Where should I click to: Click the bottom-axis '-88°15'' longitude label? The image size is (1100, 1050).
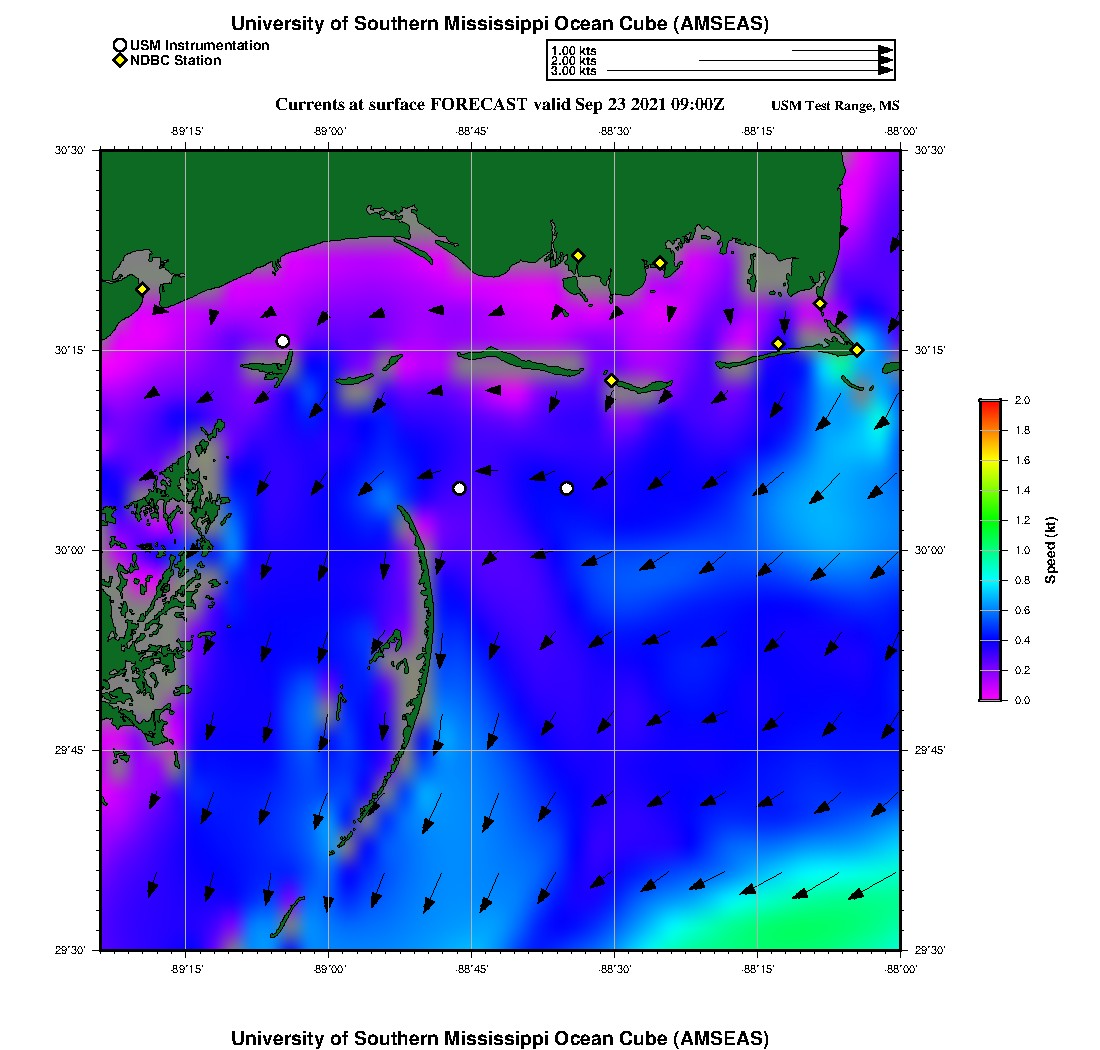pyautogui.click(x=758, y=969)
